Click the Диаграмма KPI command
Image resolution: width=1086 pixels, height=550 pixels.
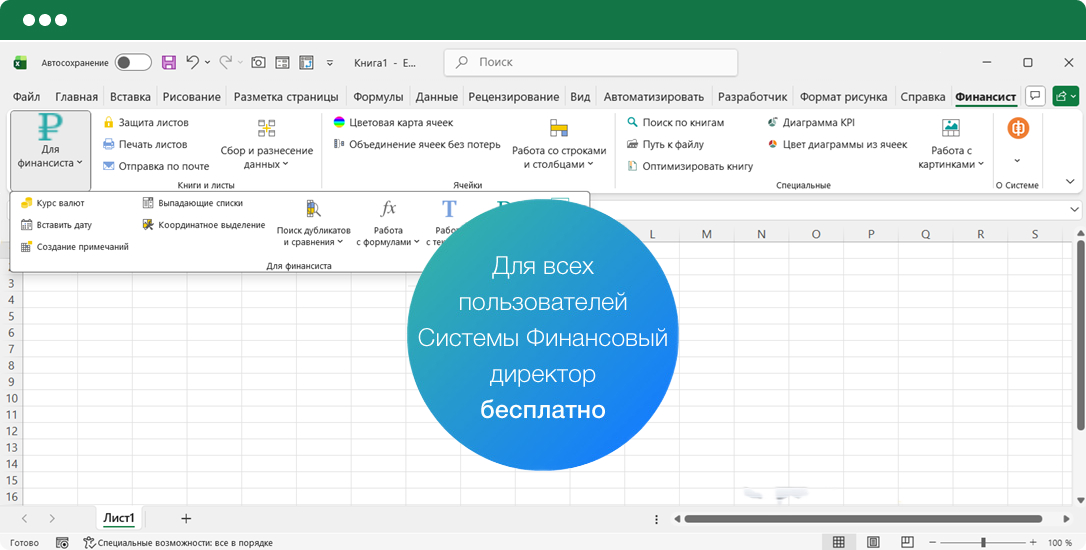[x=811, y=123]
